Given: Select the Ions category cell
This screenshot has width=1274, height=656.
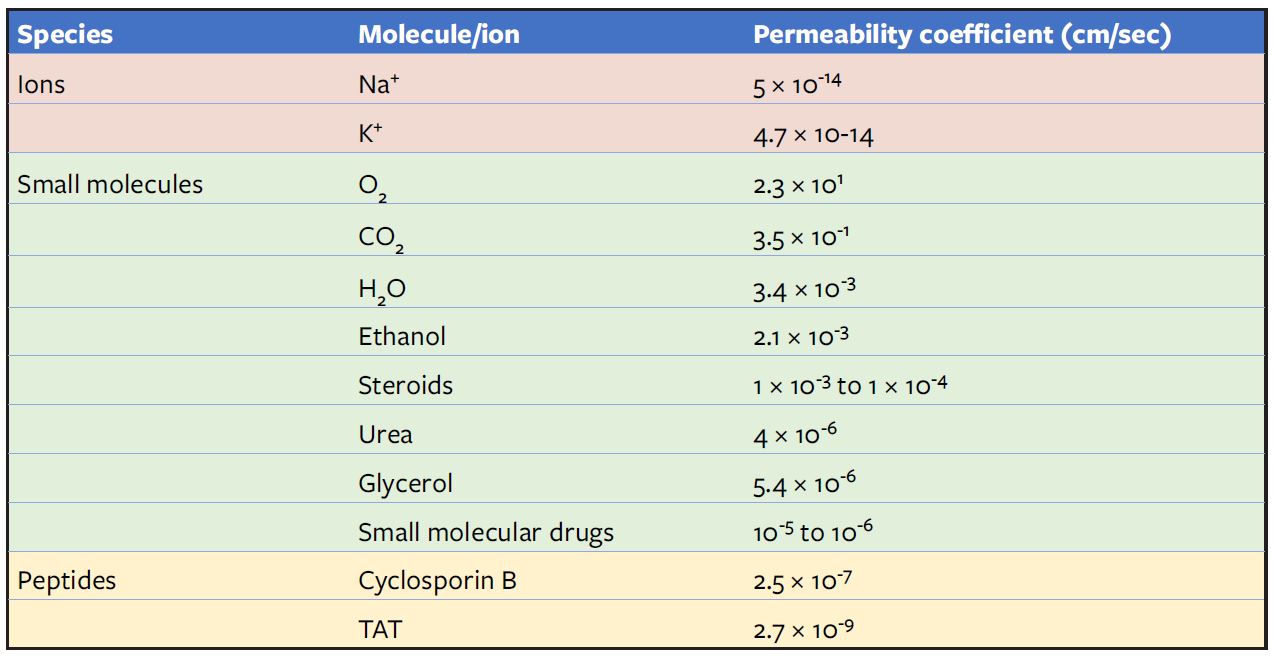Looking at the screenshot, I should 41,85.
